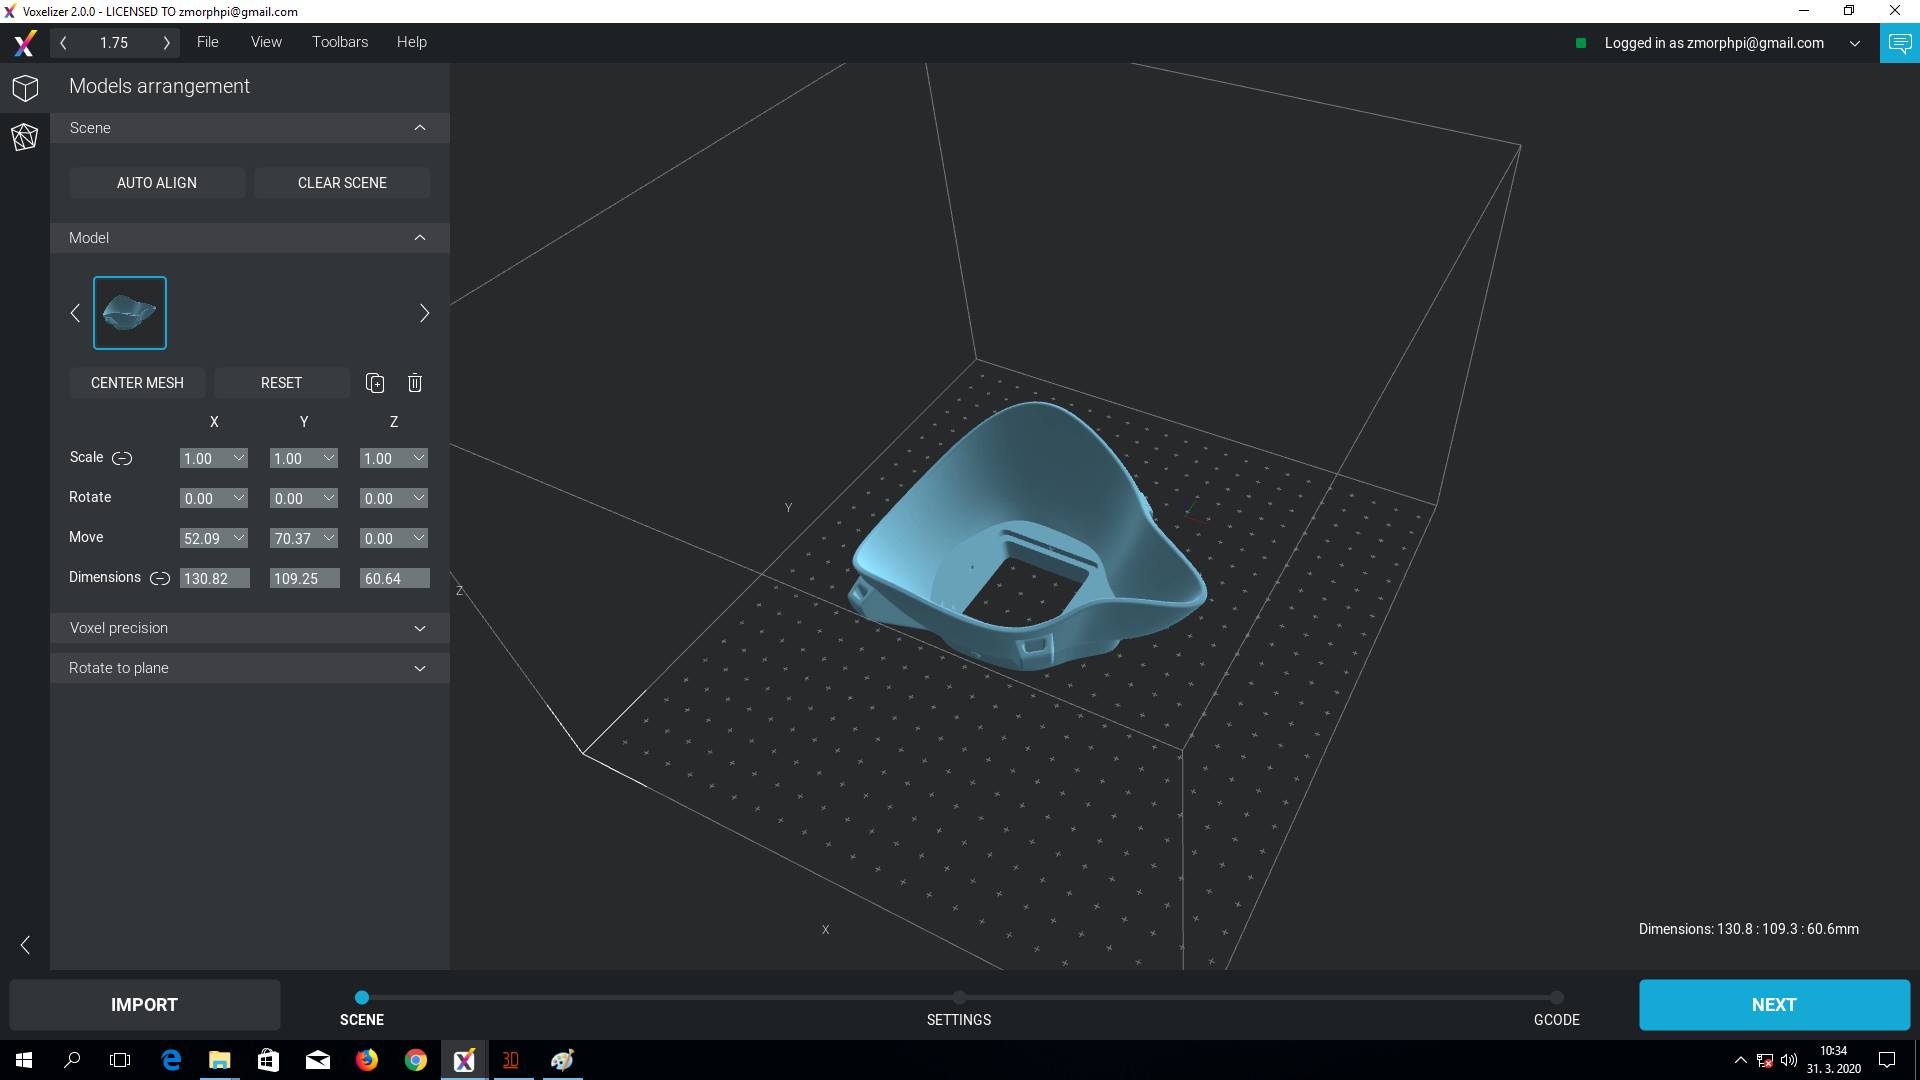Click the duplicate model icon

coord(375,383)
